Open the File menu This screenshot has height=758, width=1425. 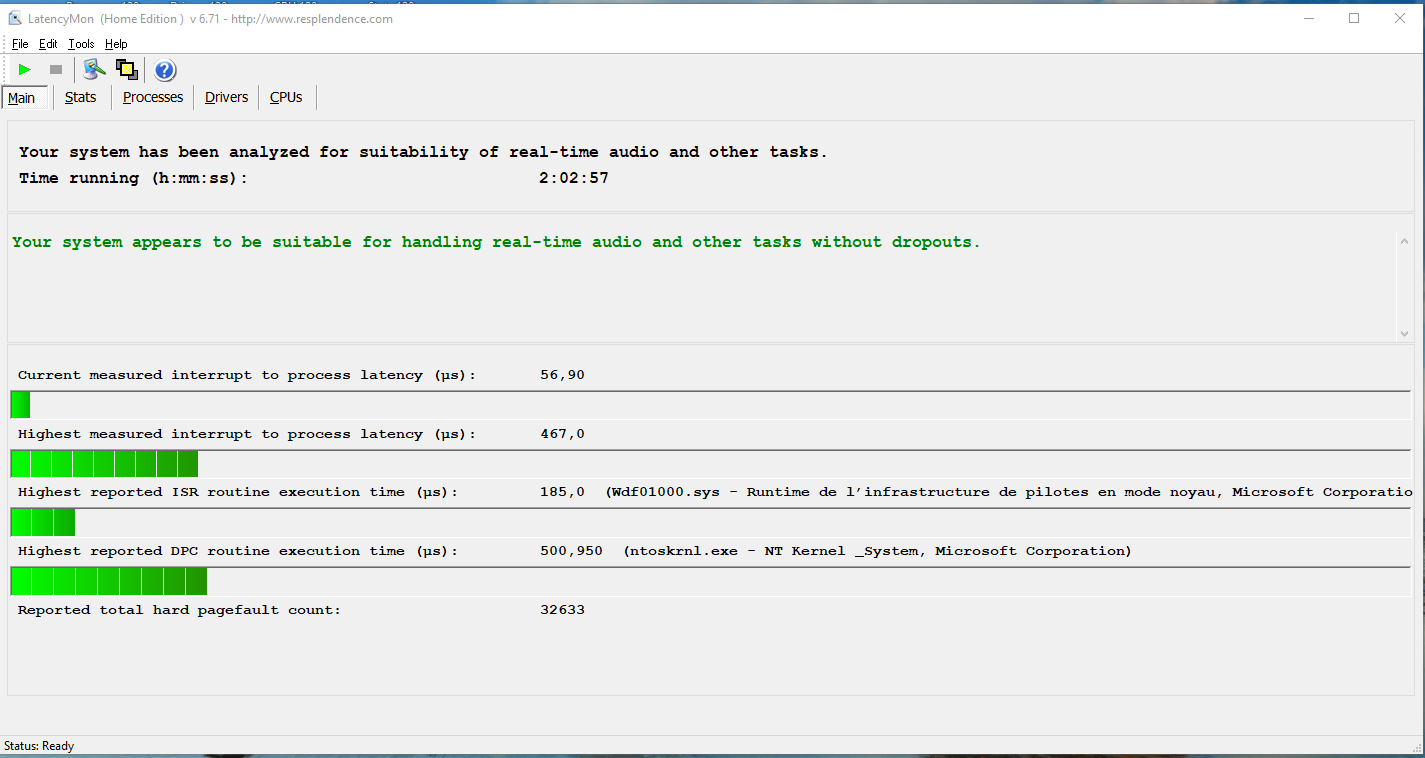pyautogui.click(x=20, y=44)
